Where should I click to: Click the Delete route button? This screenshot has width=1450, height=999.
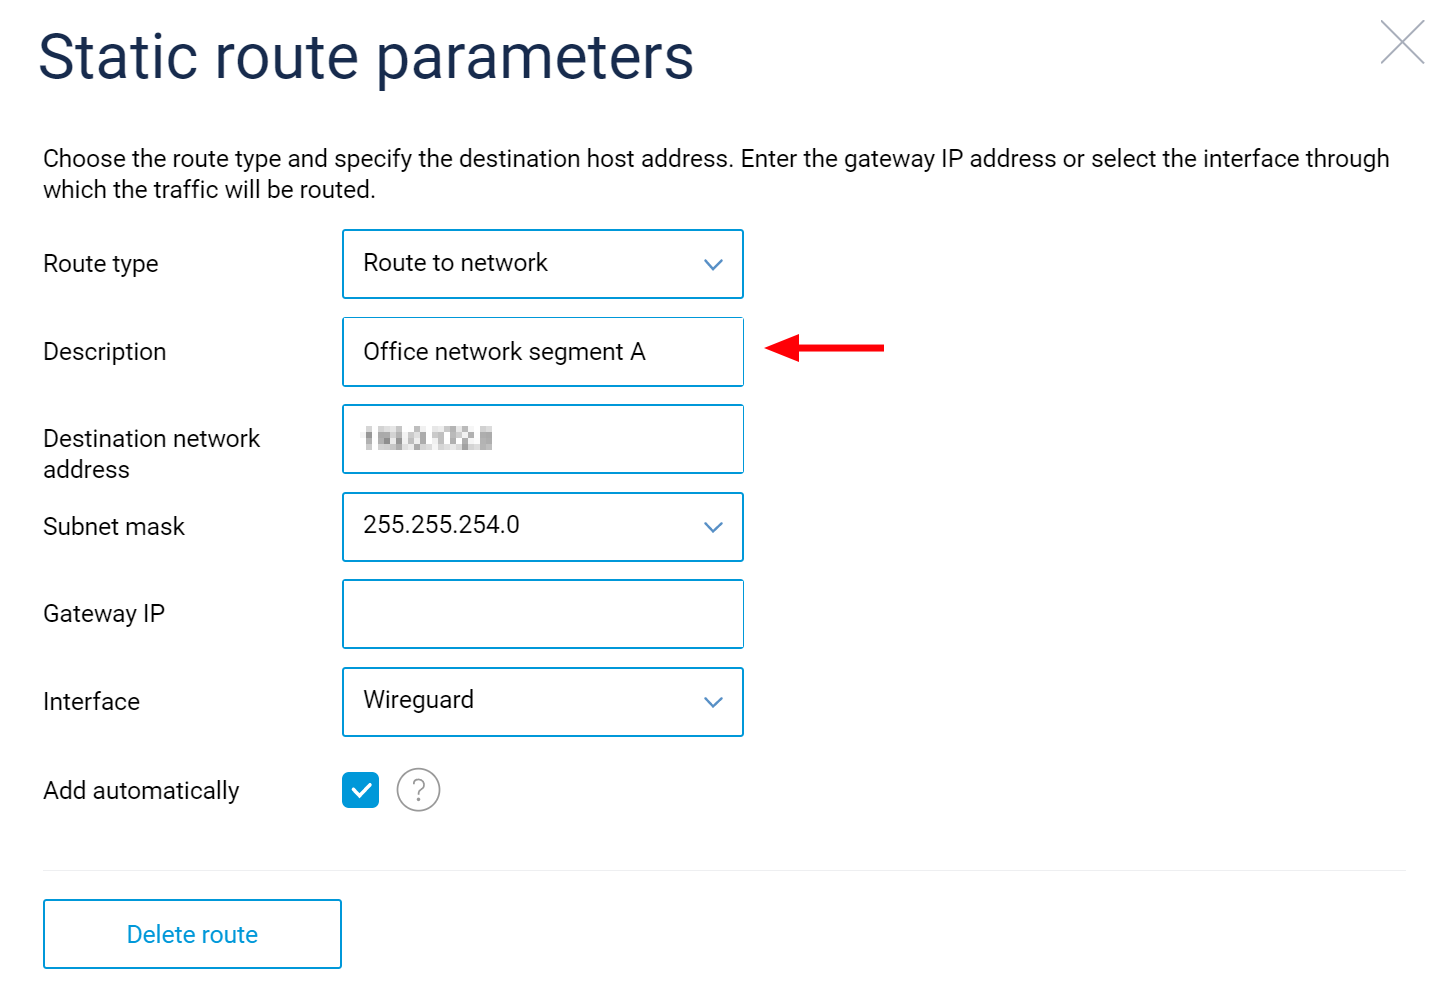point(192,934)
